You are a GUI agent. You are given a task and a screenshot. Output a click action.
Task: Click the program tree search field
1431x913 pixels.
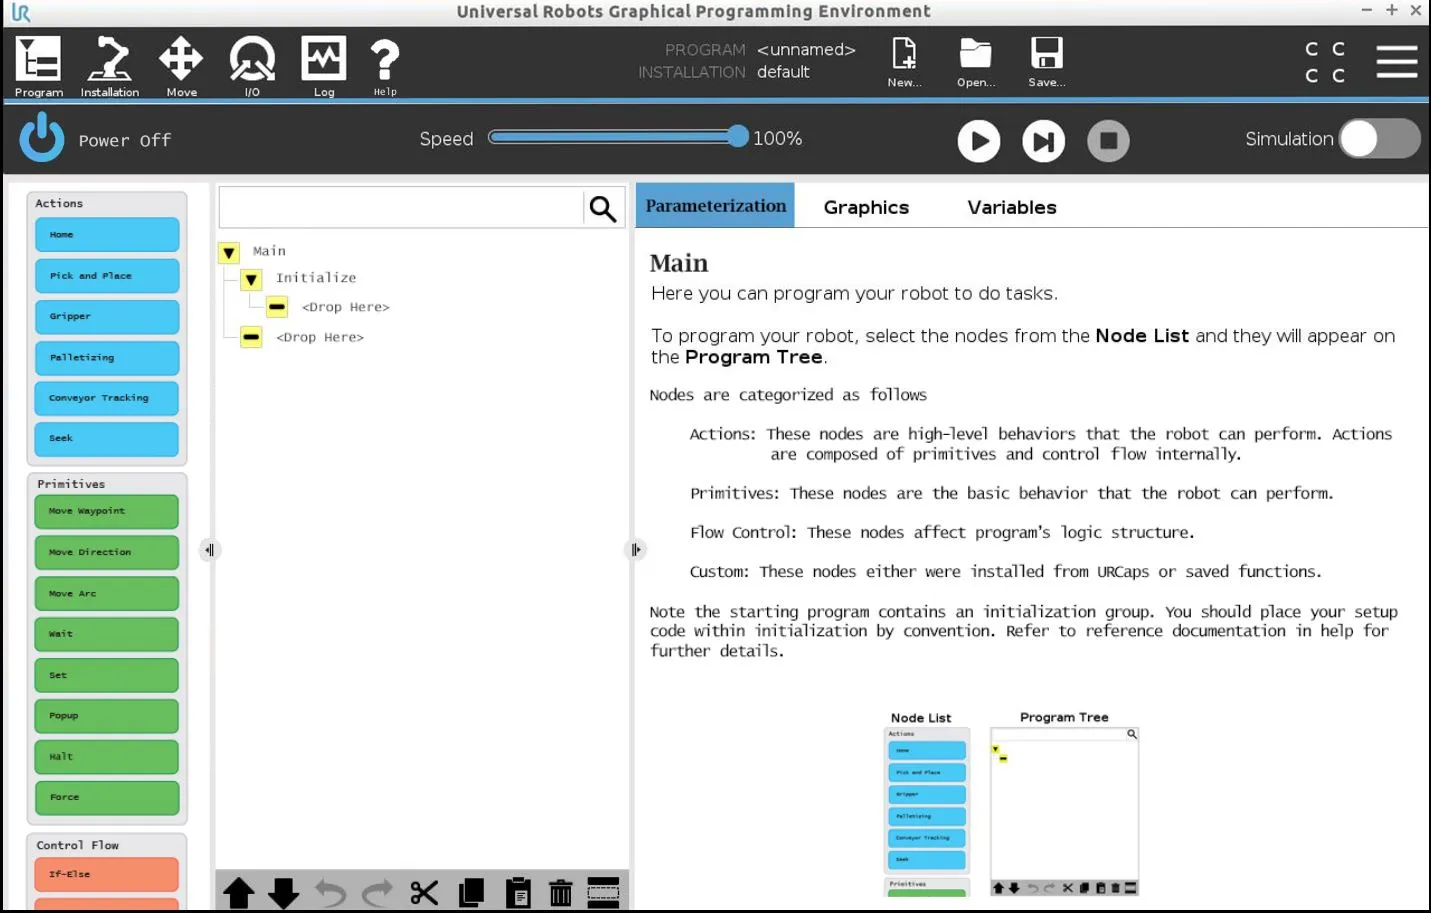[401, 208]
